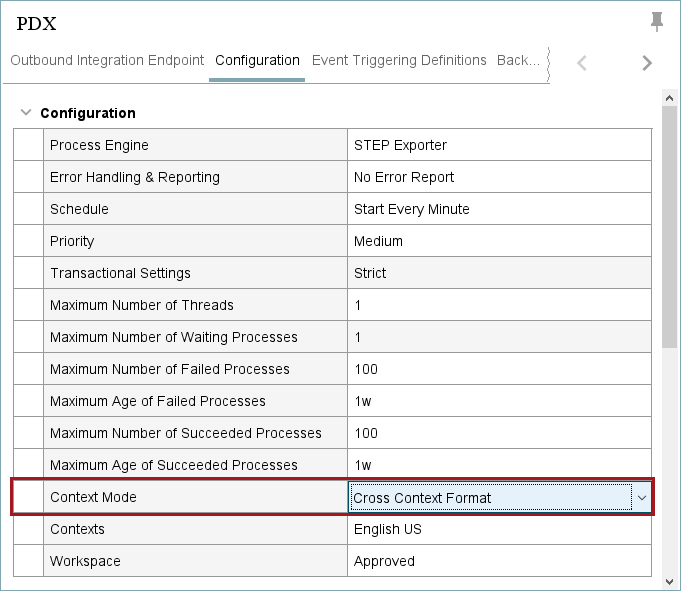Open the Event Triggering Definitions tab
Viewport: 681px width, 591px height.
pos(399,60)
